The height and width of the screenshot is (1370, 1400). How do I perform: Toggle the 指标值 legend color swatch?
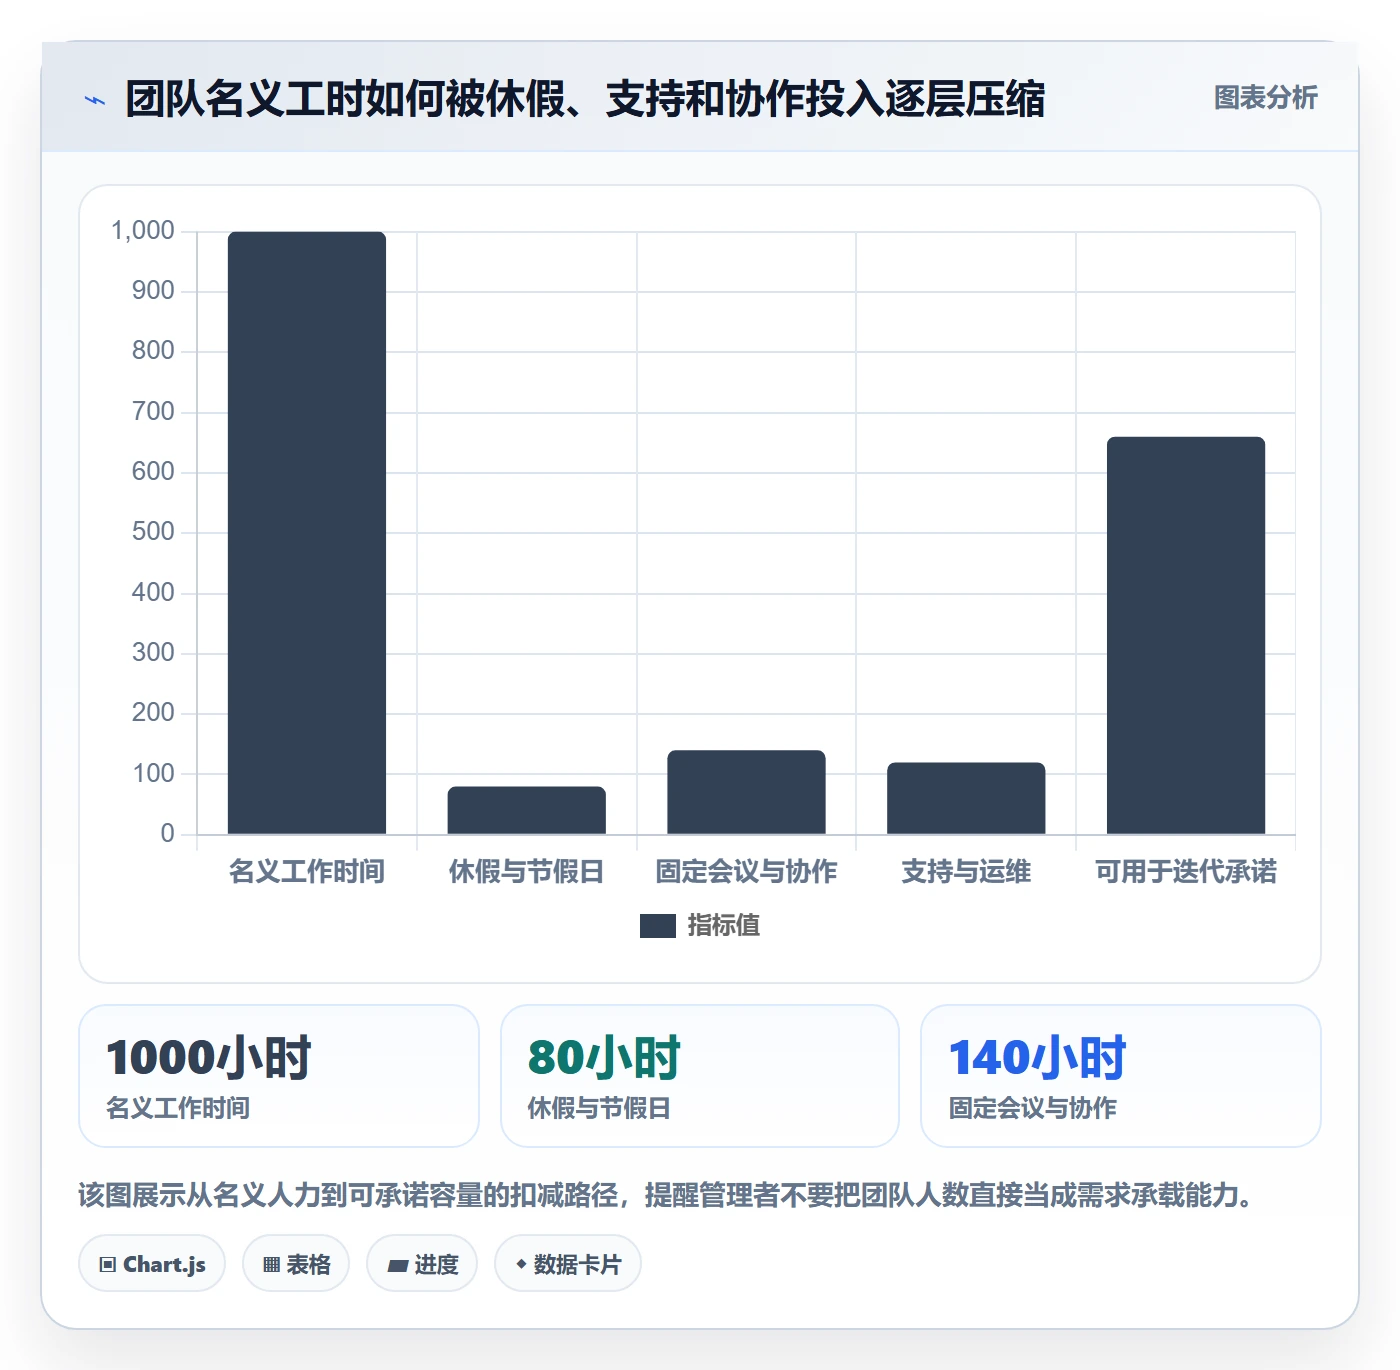point(657,926)
